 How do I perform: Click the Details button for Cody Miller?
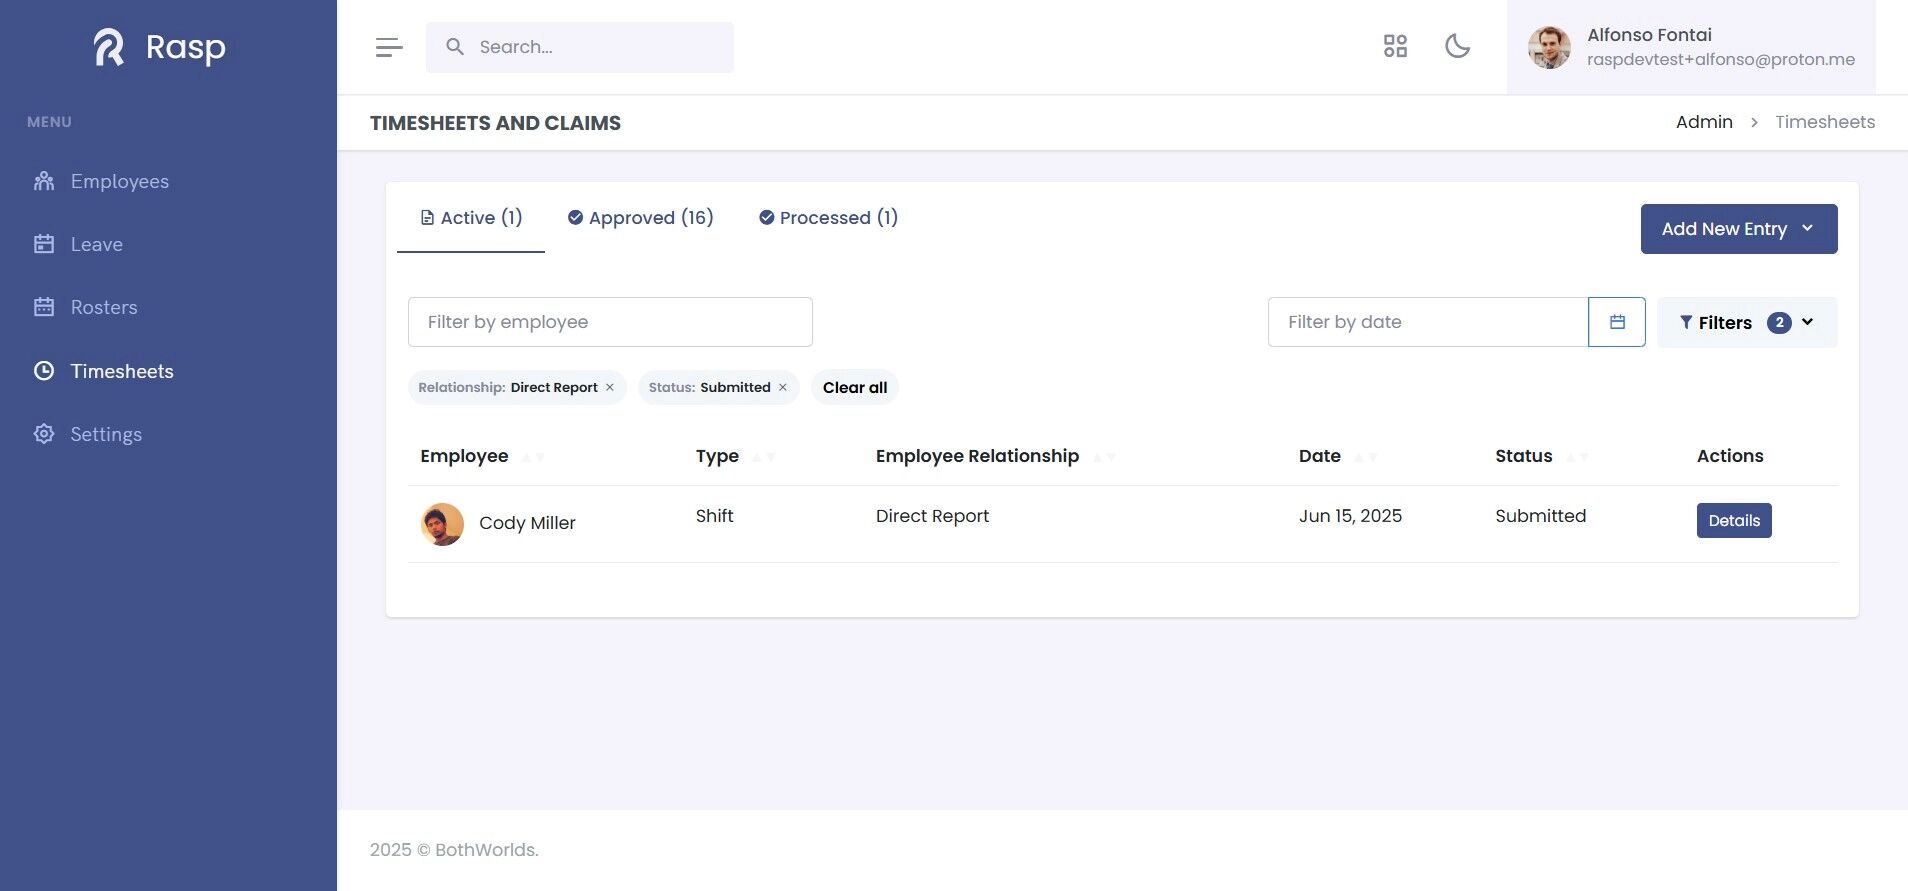[x=1733, y=520]
